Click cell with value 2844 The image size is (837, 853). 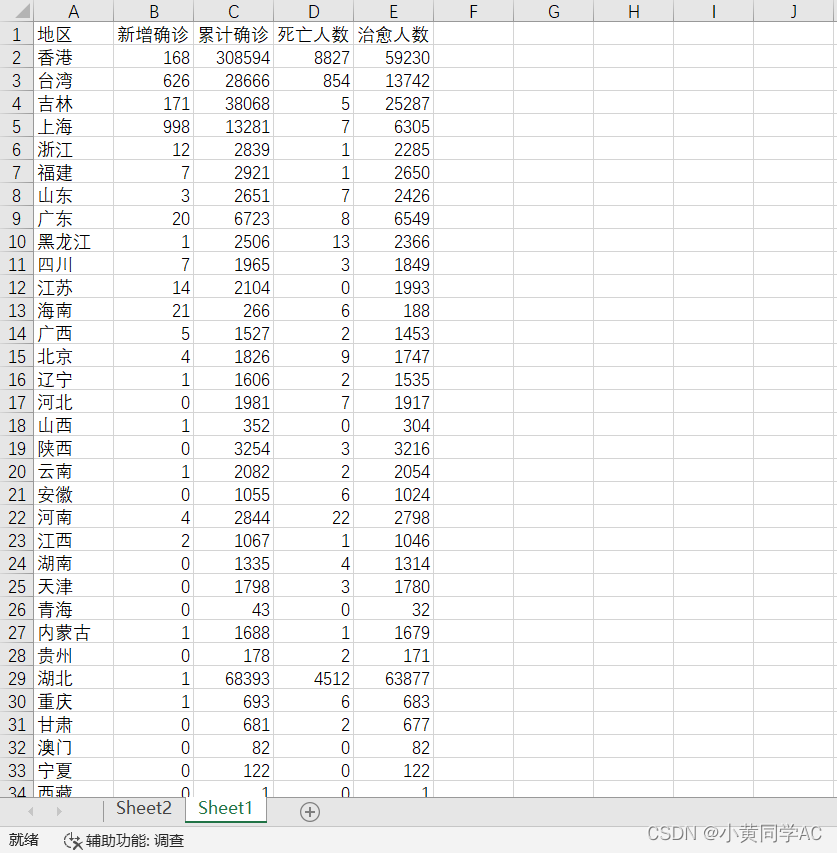tap(233, 517)
